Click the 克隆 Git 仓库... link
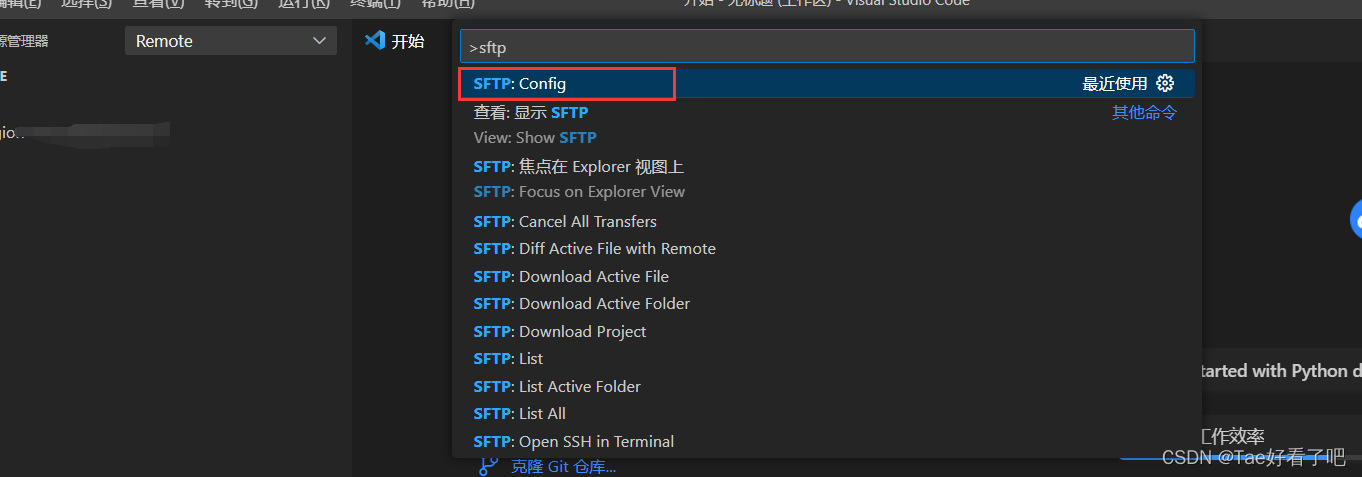Viewport: 1362px width, 477px height. 563,466
